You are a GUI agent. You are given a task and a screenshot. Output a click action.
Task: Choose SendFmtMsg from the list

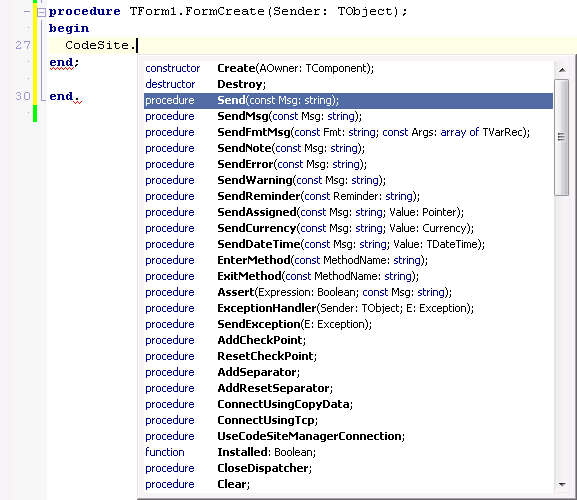(x=348, y=132)
